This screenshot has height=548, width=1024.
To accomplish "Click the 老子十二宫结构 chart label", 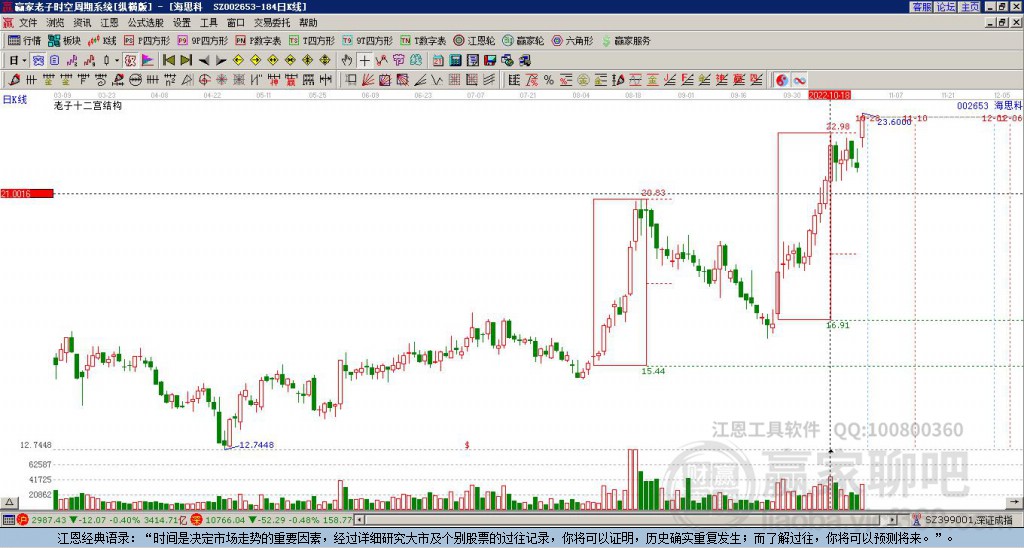I will coord(88,105).
